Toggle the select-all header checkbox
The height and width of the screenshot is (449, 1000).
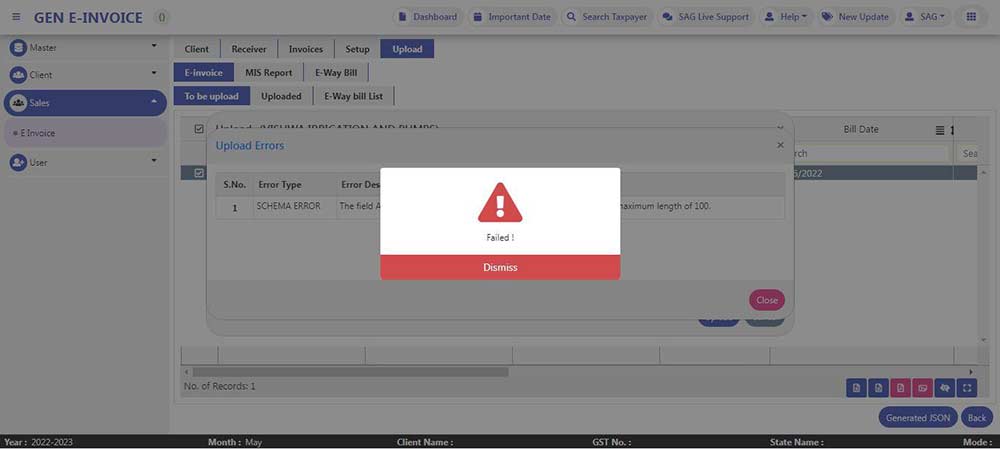[x=199, y=129]
